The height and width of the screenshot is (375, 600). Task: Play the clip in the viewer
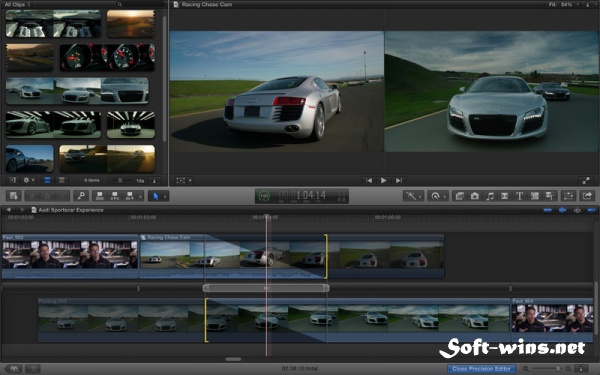[383, 180]
